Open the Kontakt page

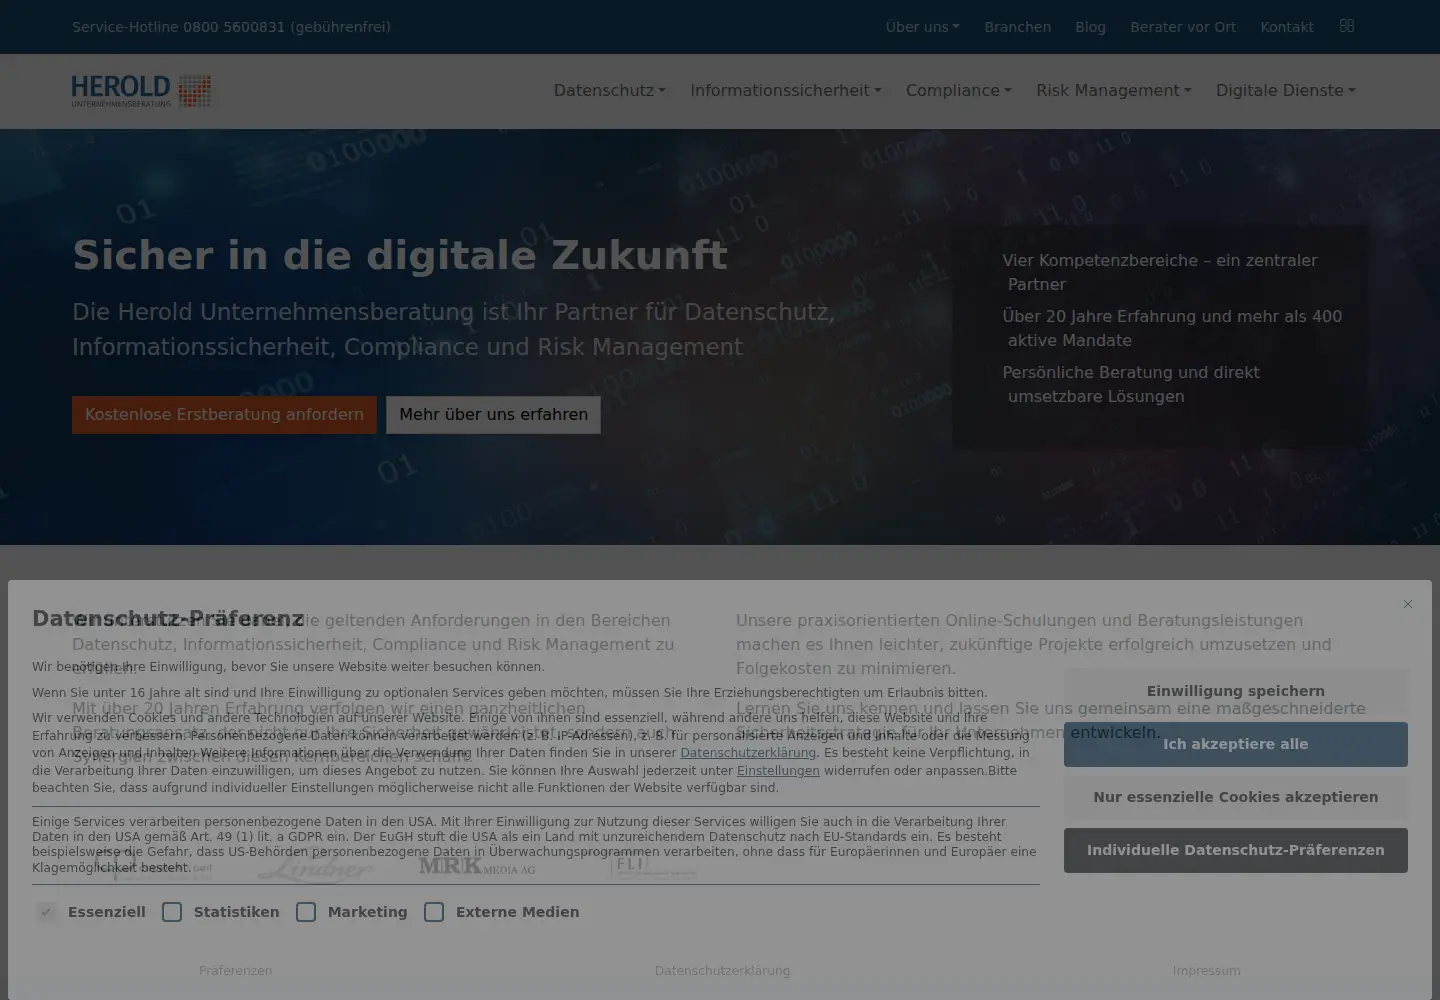1287,27
